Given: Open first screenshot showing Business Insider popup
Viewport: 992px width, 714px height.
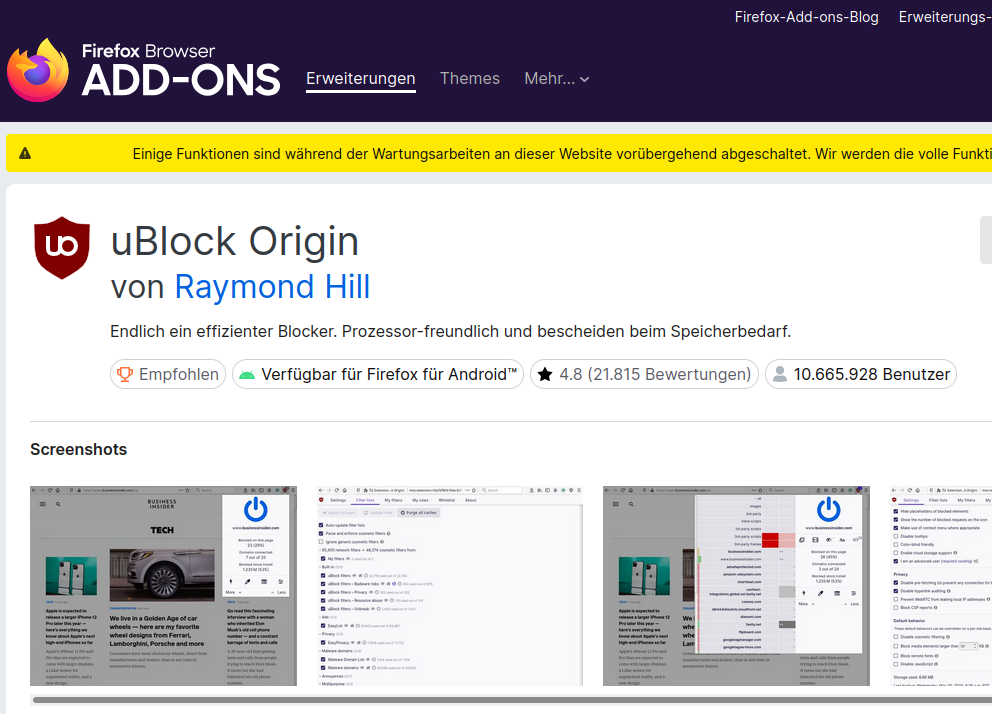Looking at the screenshot, I should click(163, 586).
